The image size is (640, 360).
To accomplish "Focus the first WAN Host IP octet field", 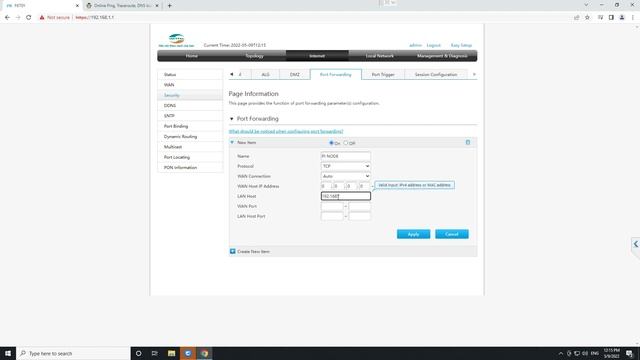I will click(x=326, y=186).
